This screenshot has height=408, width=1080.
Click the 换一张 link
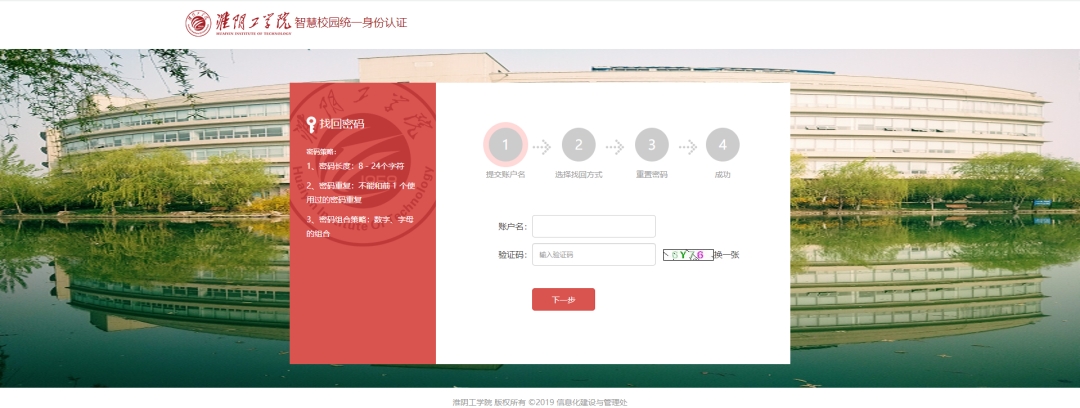(x=727, y=255)
